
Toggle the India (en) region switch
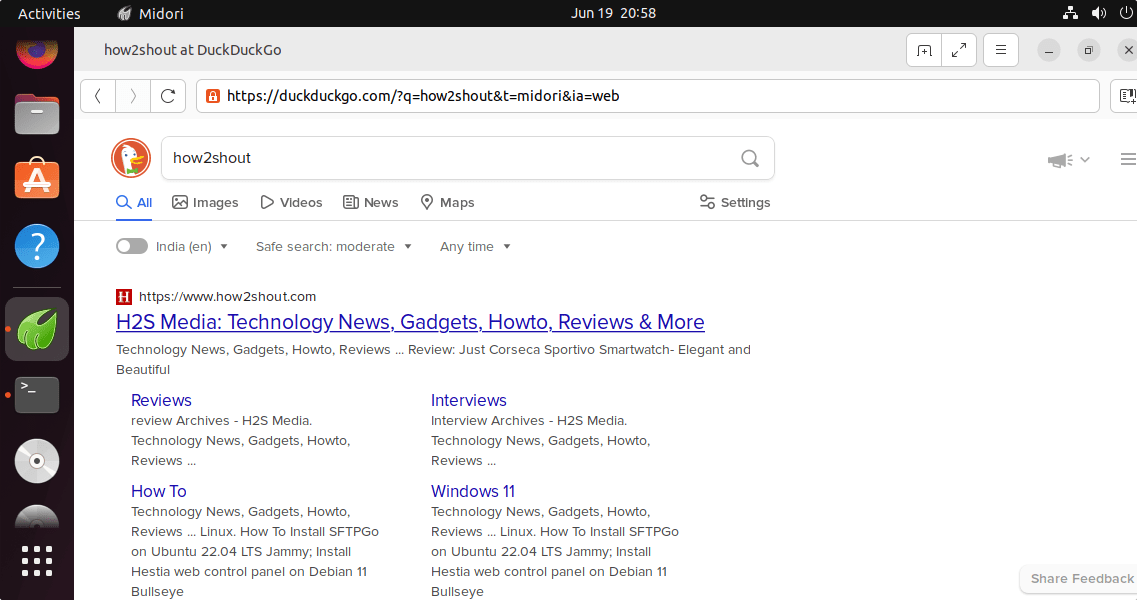tap(131, 246)
